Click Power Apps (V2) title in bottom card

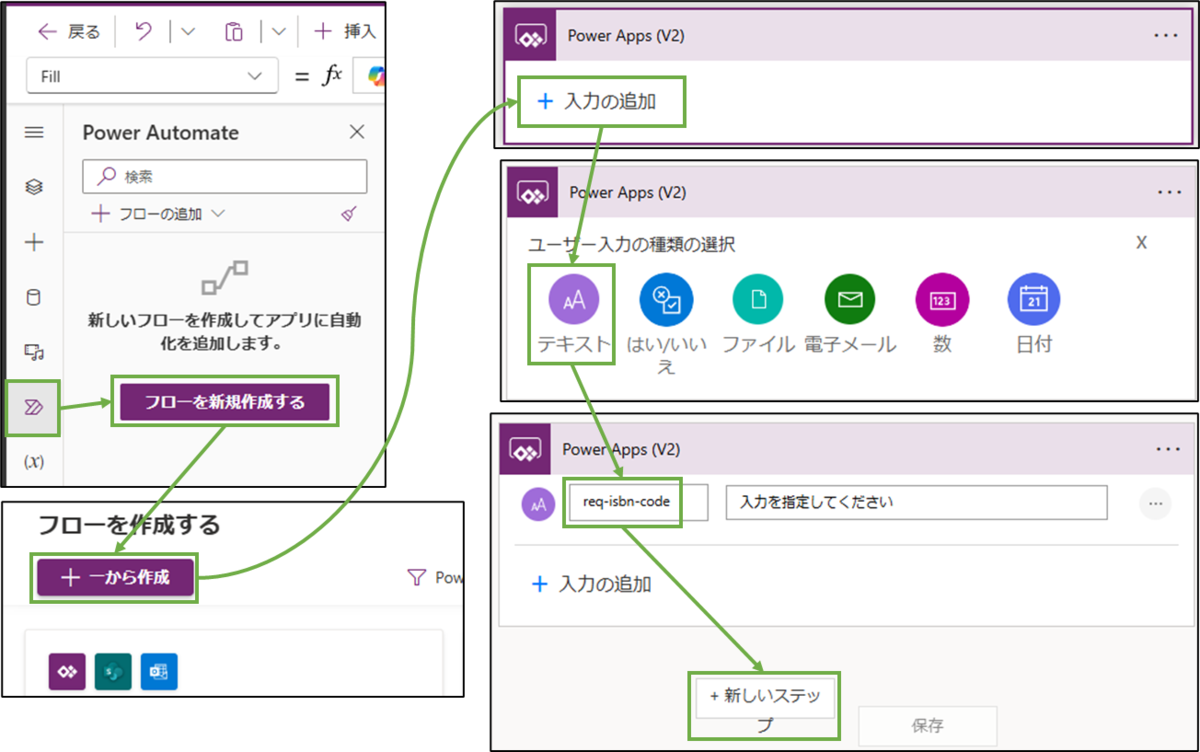point(621,449)
